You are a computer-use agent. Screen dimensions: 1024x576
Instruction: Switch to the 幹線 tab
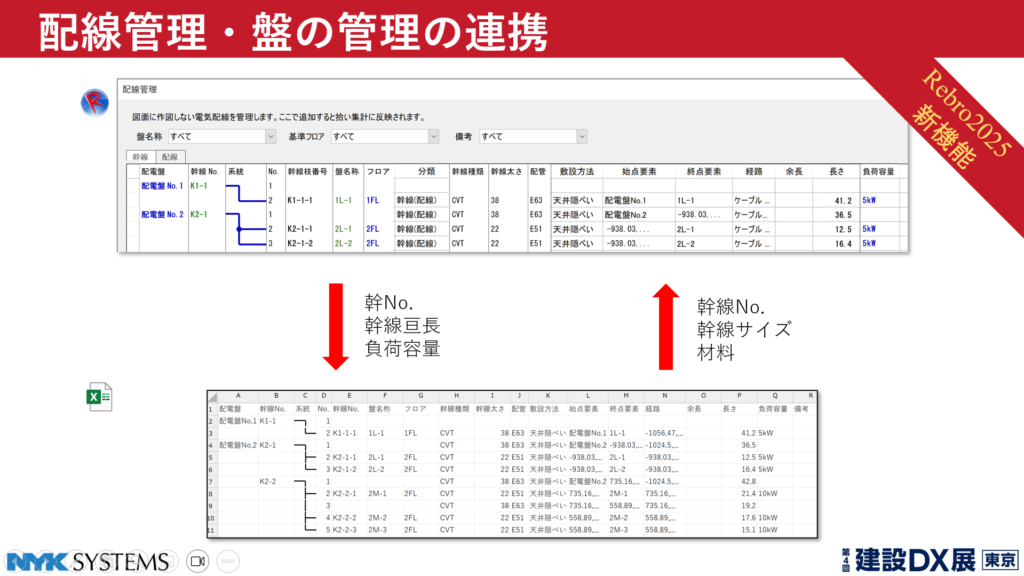[x=139, y=157]
